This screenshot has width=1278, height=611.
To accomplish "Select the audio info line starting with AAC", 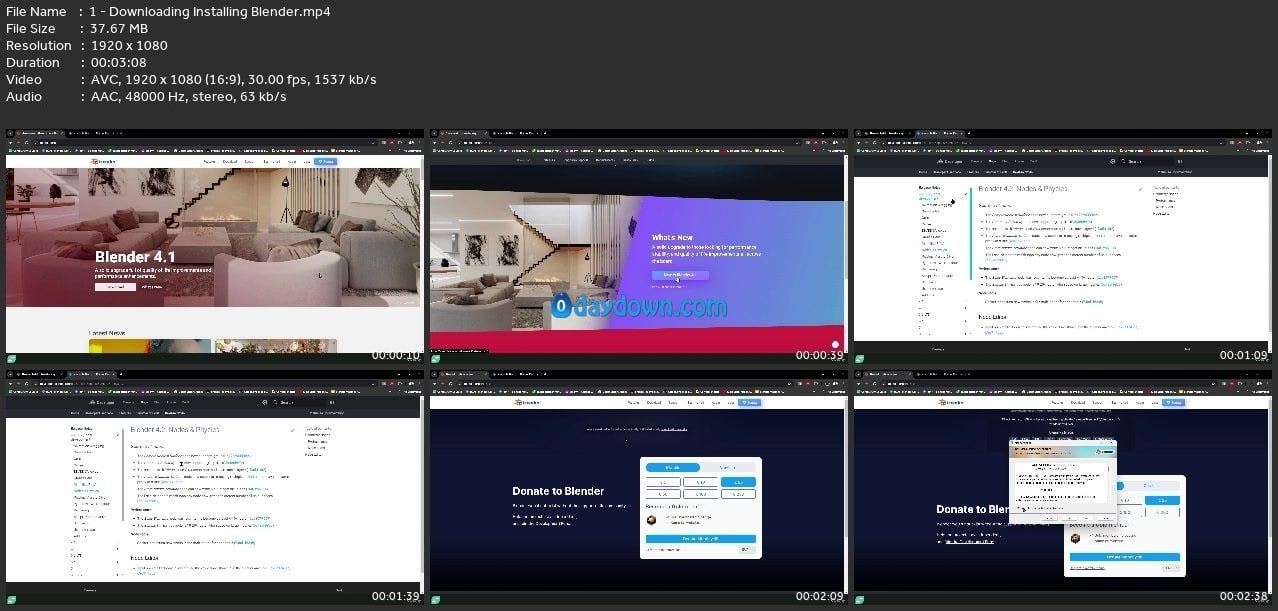I will click(x=187, y=97).
